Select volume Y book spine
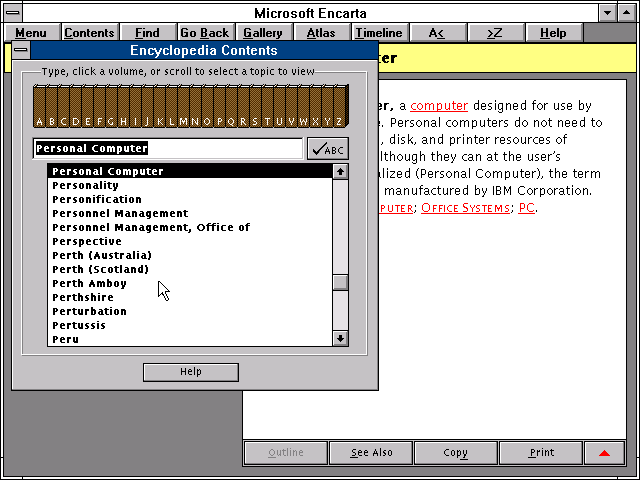Screen dimensions: 640x480 pos(328,107)
